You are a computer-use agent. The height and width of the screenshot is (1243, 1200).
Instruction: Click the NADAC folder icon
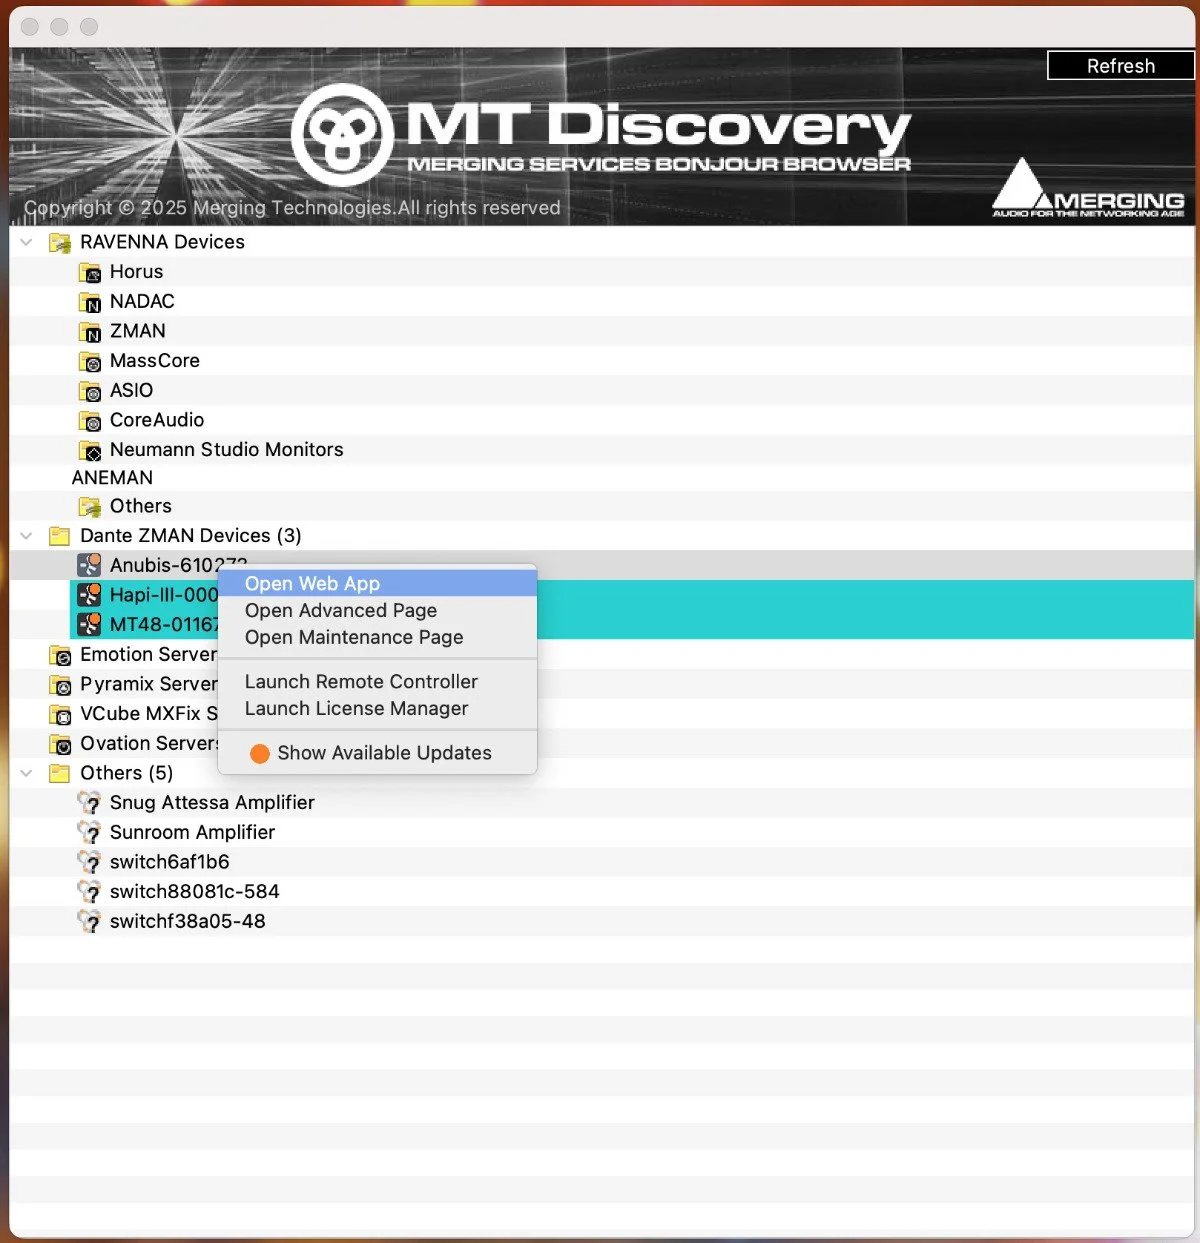(x=90, y=302)
